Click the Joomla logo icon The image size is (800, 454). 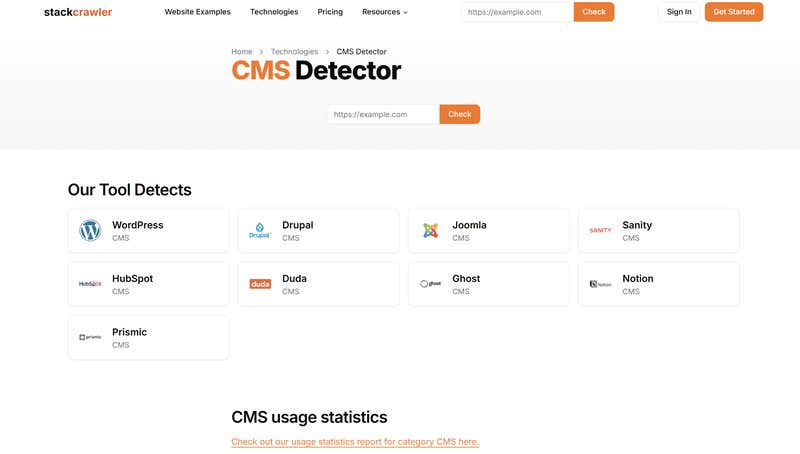tap(430, 231)
